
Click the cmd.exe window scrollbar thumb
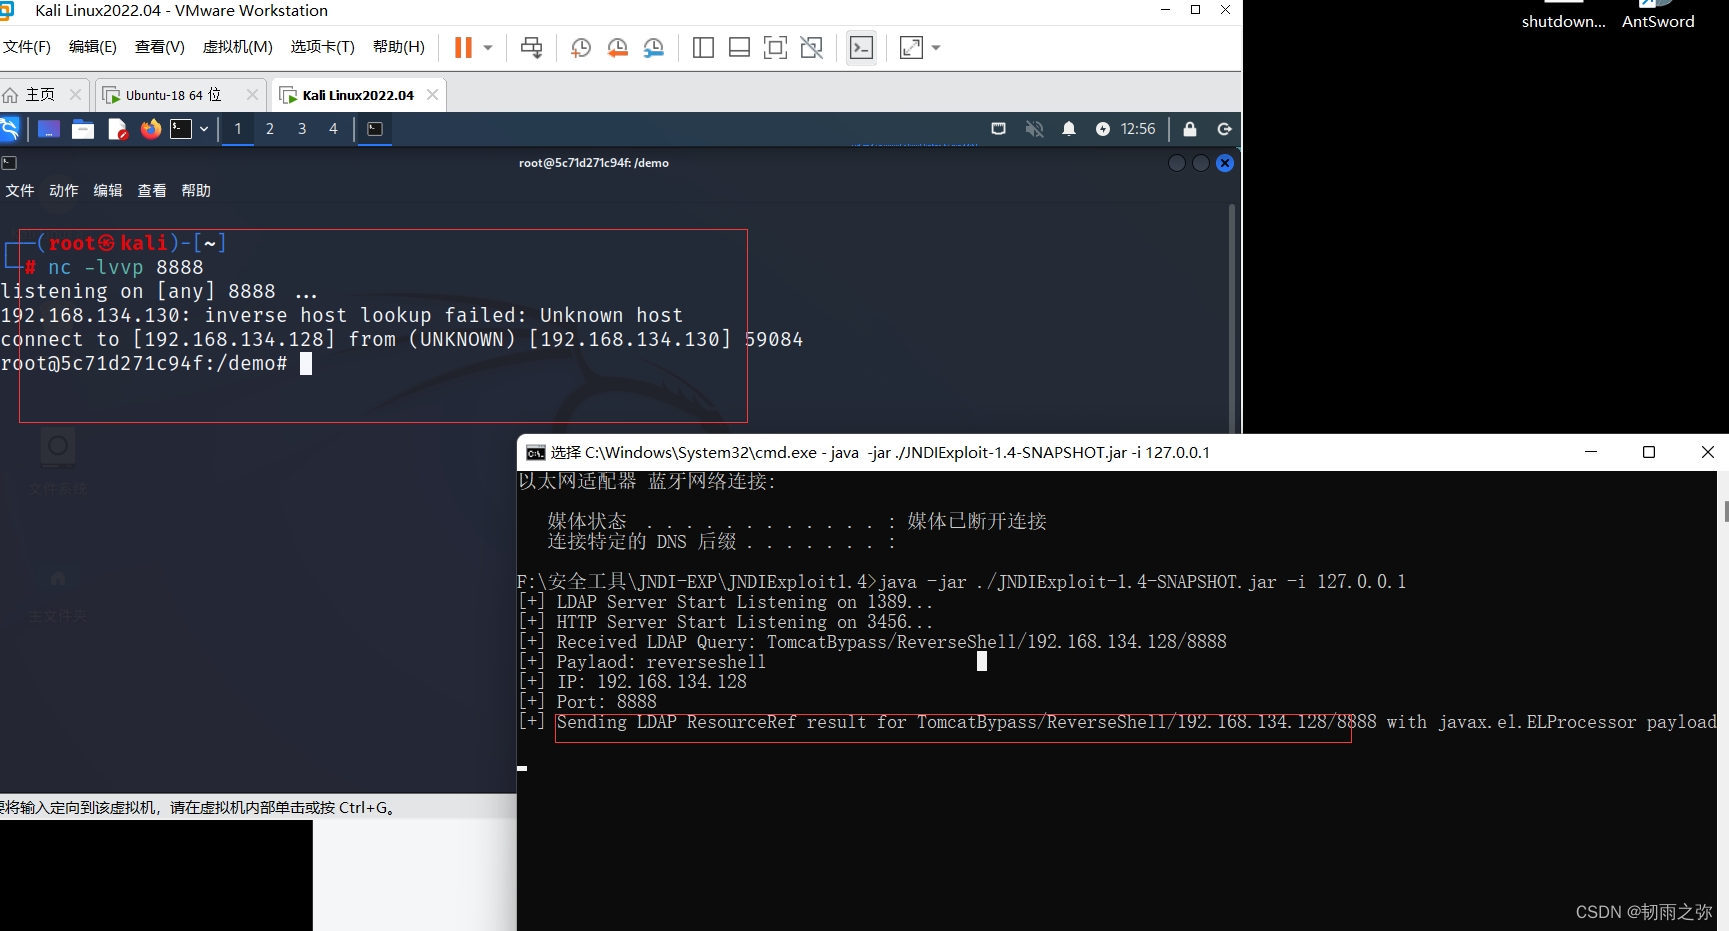point(1726,511)
